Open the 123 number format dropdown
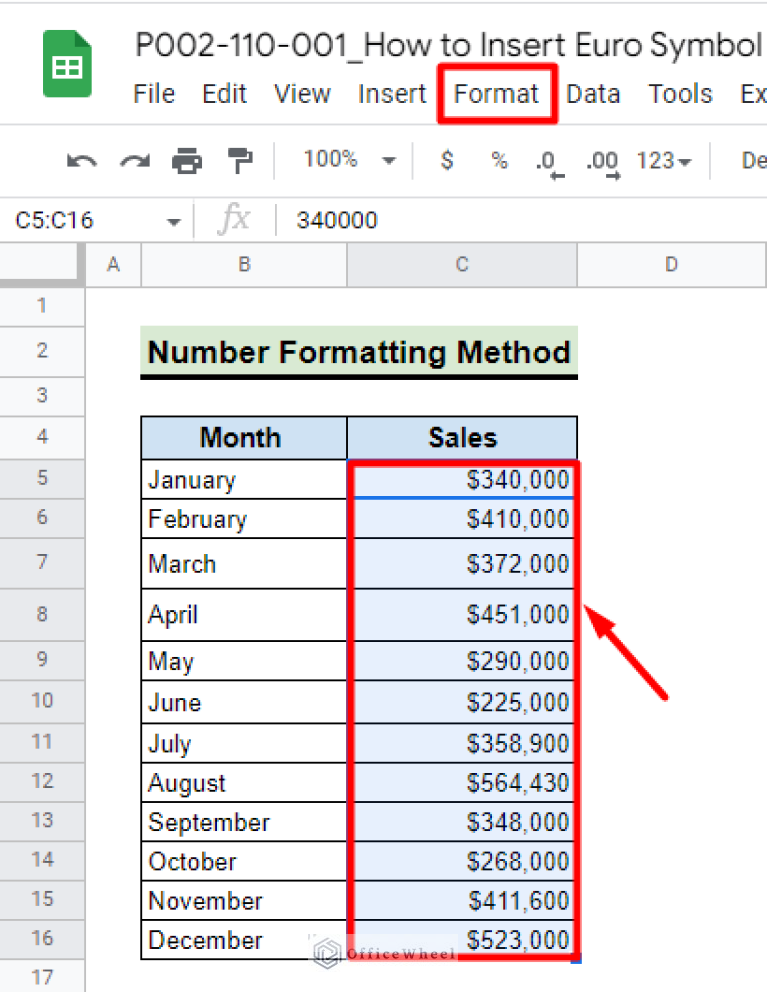767x992 pixels. click(661, 160)
